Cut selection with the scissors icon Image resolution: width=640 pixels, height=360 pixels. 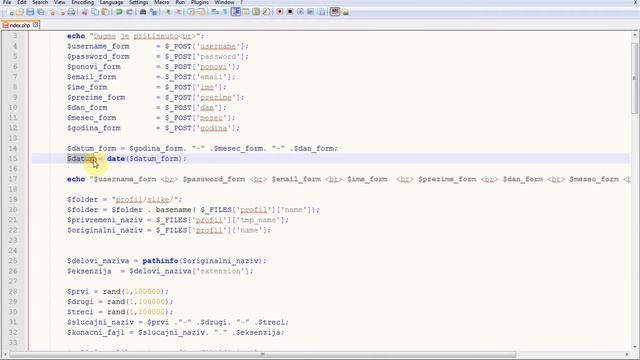84,12
